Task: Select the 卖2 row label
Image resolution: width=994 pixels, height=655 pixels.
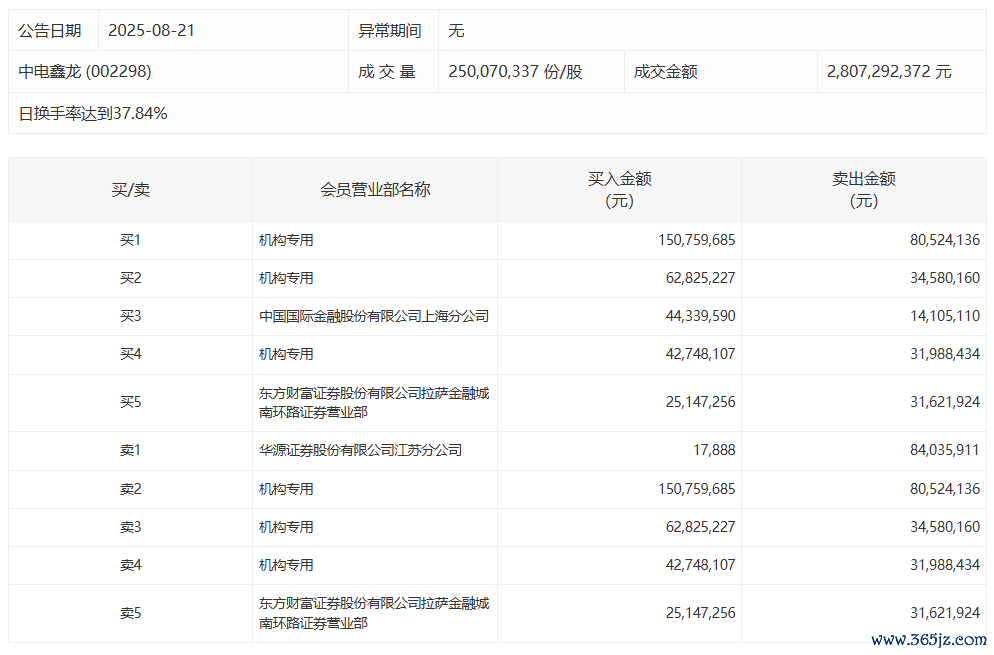Action: coord(131,490)
